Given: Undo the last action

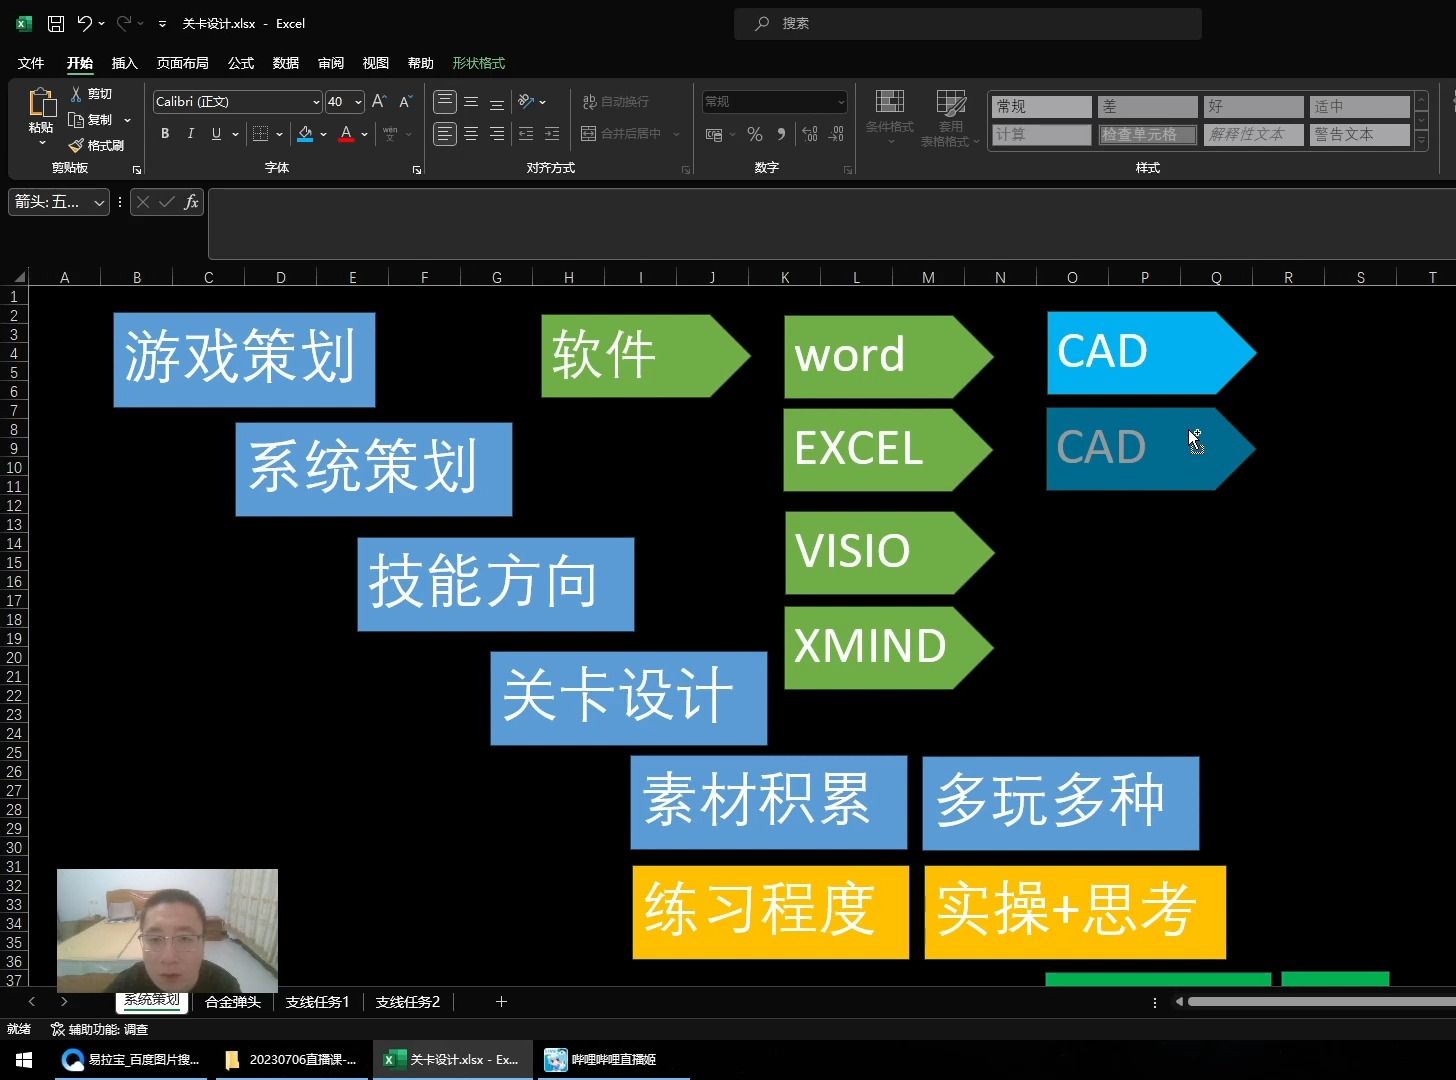Looking at the screenshot, I should [85, 23].
